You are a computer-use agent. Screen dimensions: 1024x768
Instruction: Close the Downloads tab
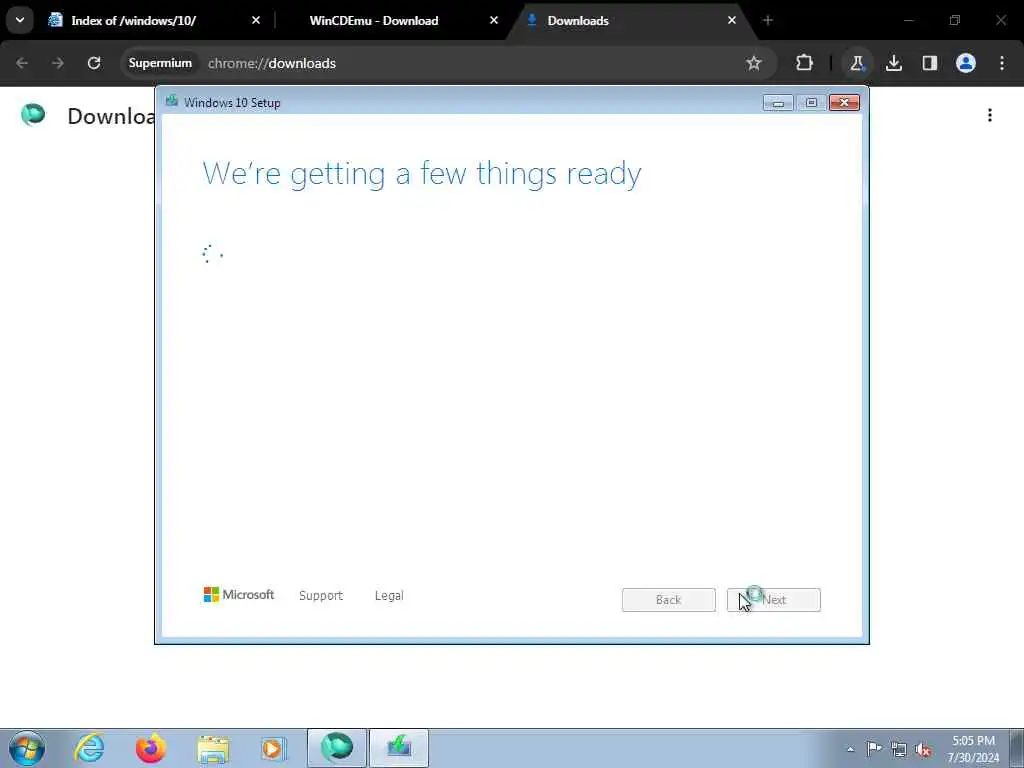pos(731,20)
